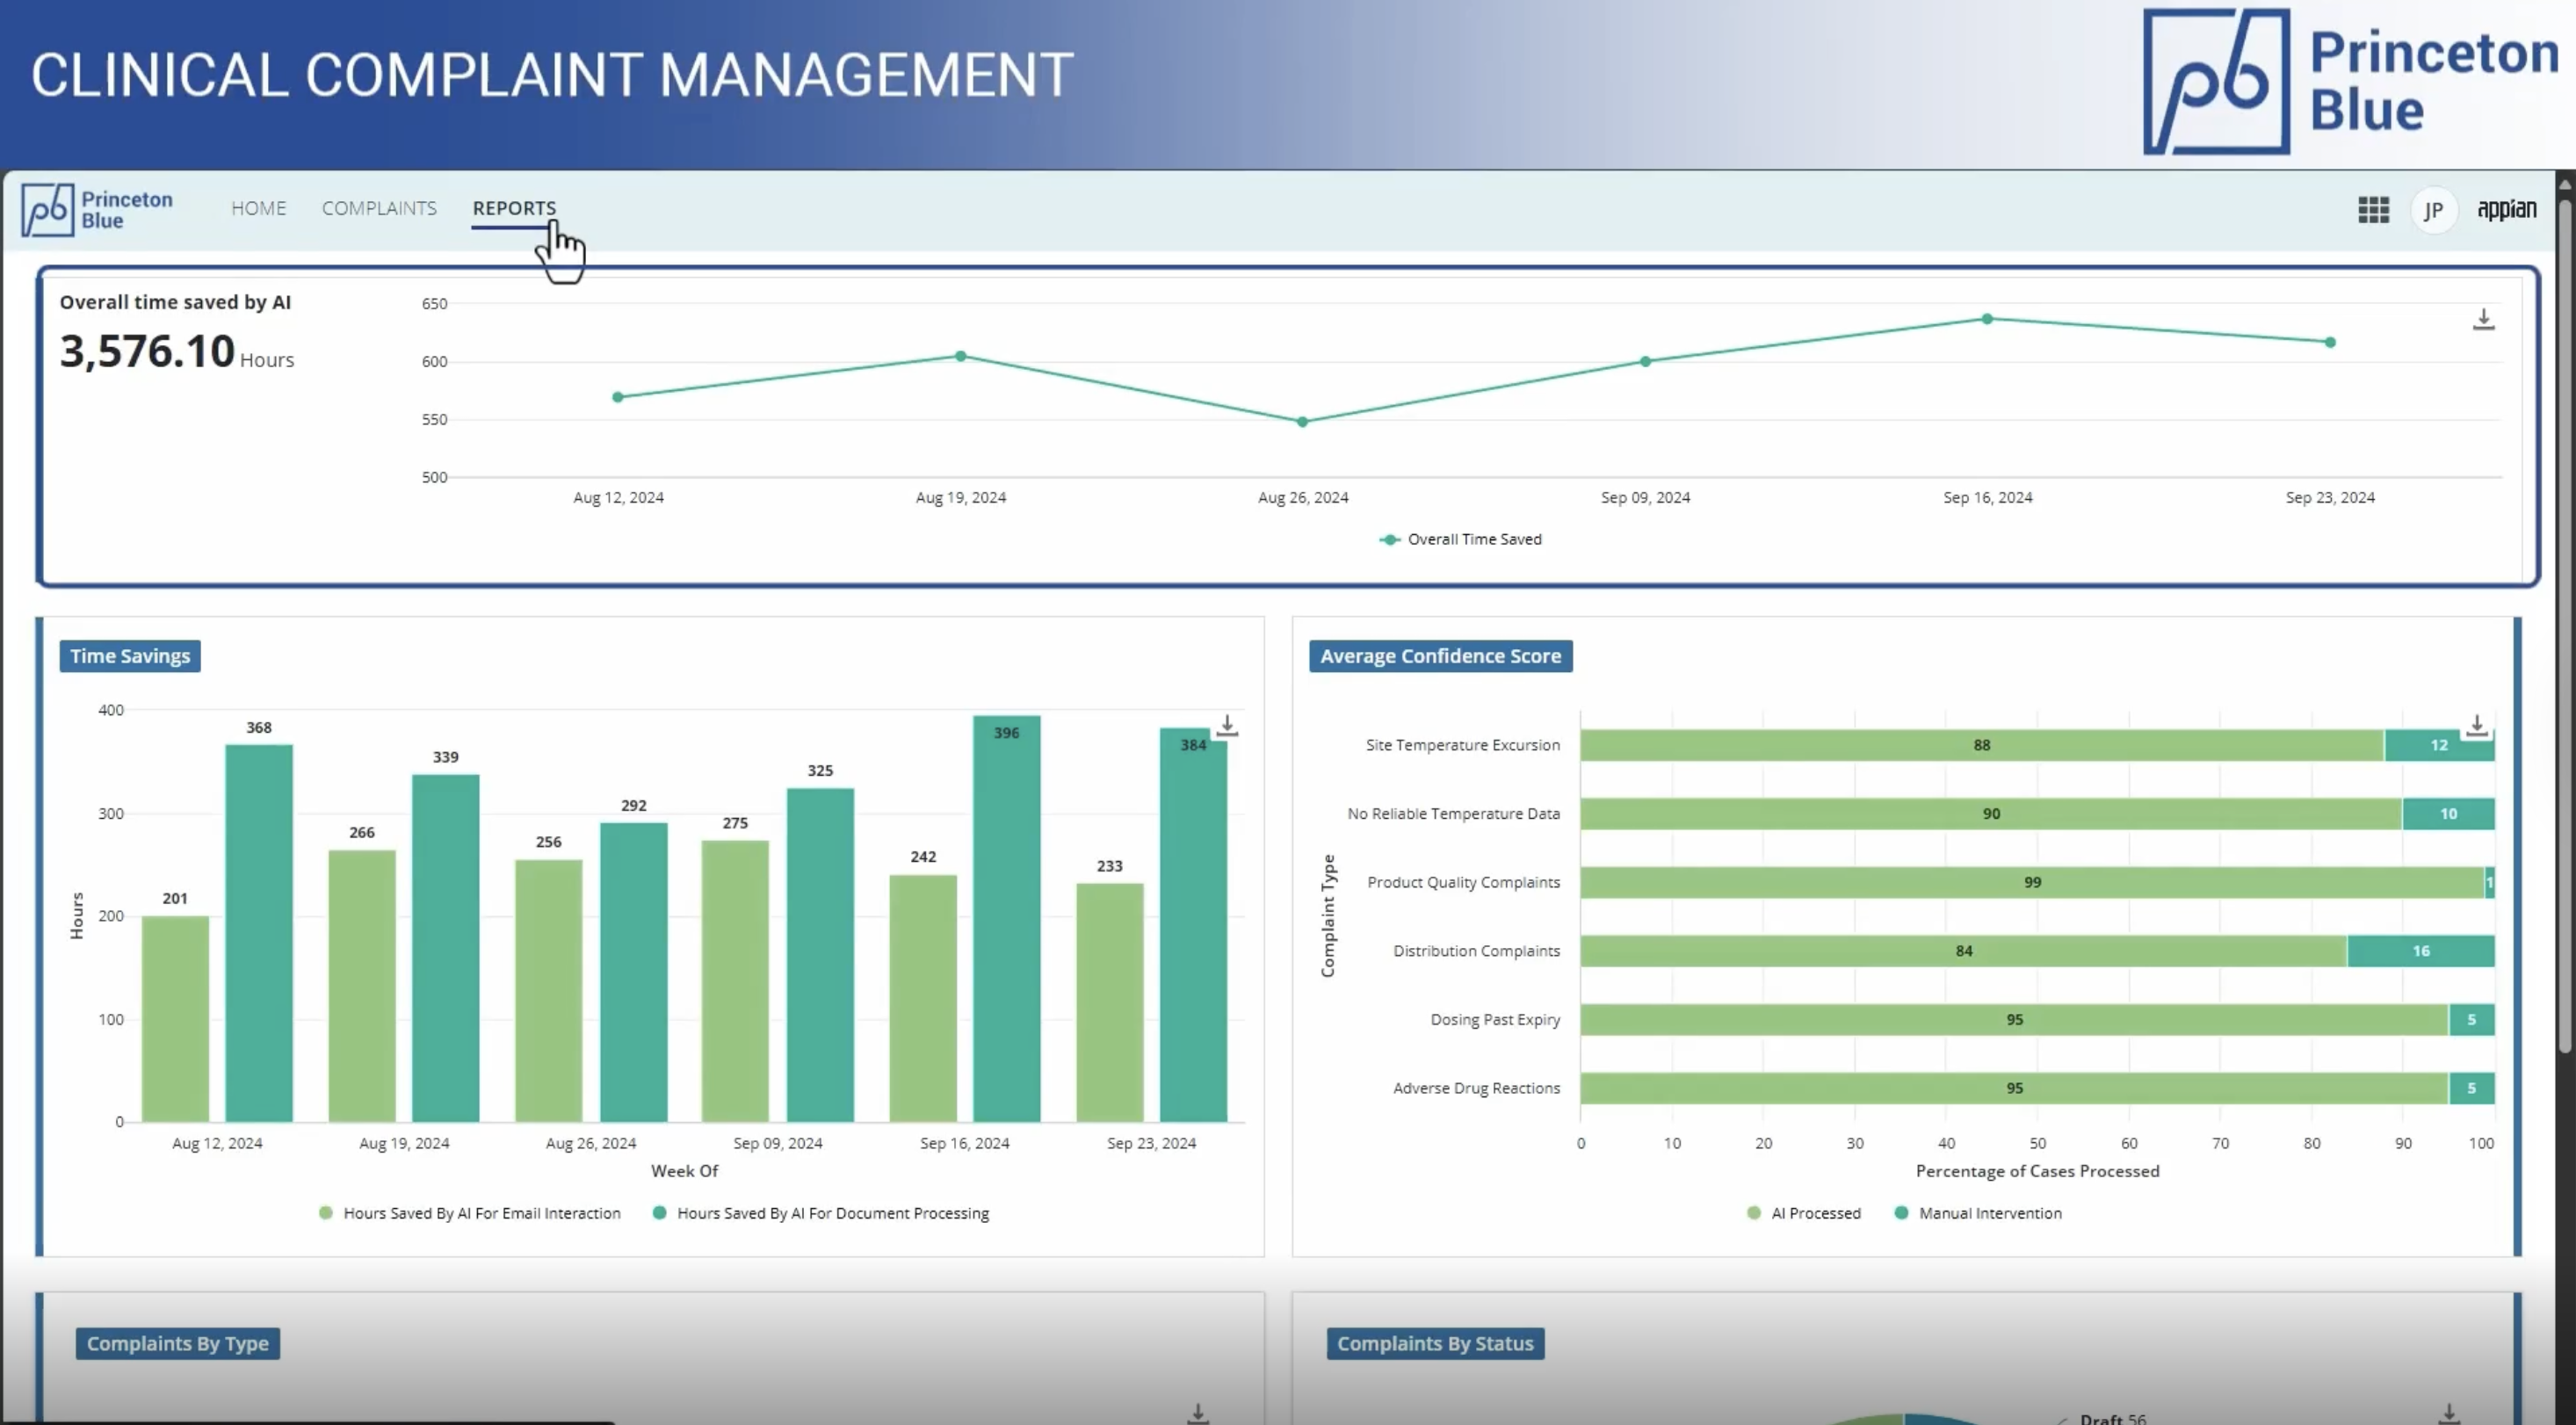Open the COMPLAINTS tab
Image resolution: width=2576 pixels, height=1425 pixels.
(x=379, y=208)
